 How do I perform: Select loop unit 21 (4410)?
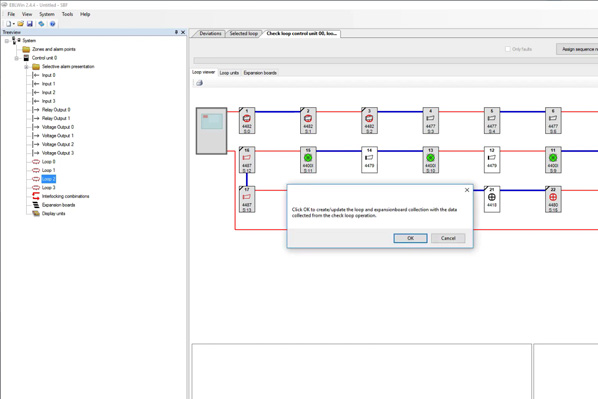point(492,200)
